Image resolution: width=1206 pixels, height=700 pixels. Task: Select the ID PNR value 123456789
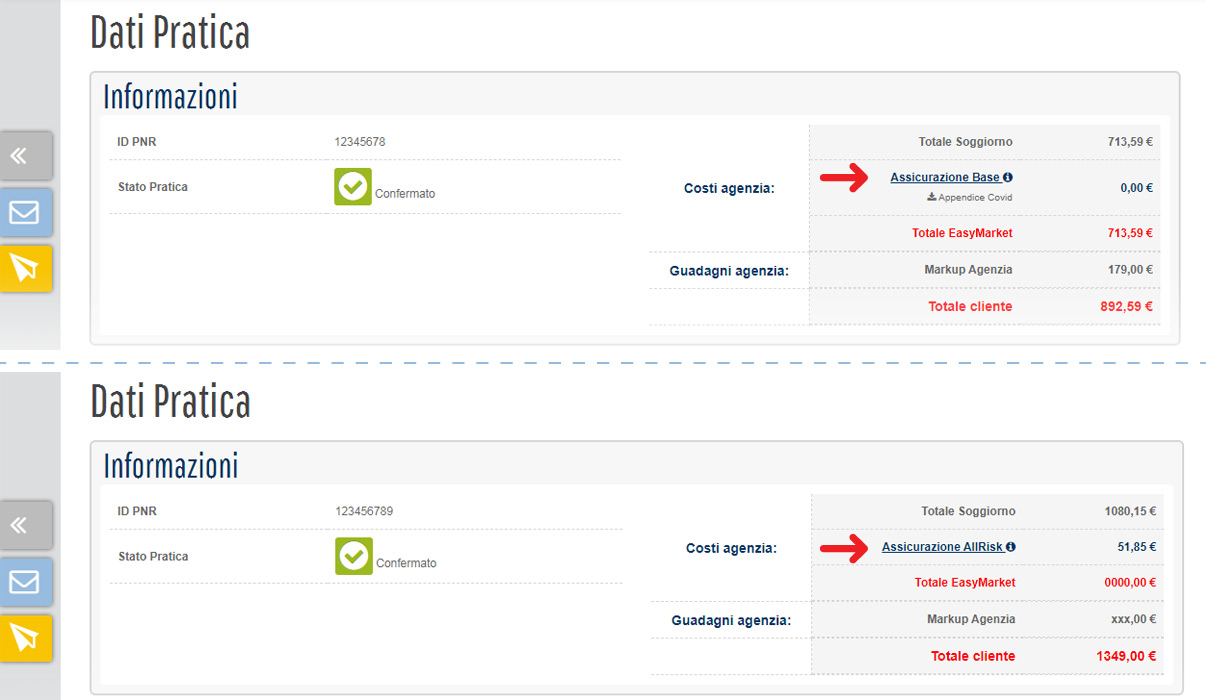(364, 511)
